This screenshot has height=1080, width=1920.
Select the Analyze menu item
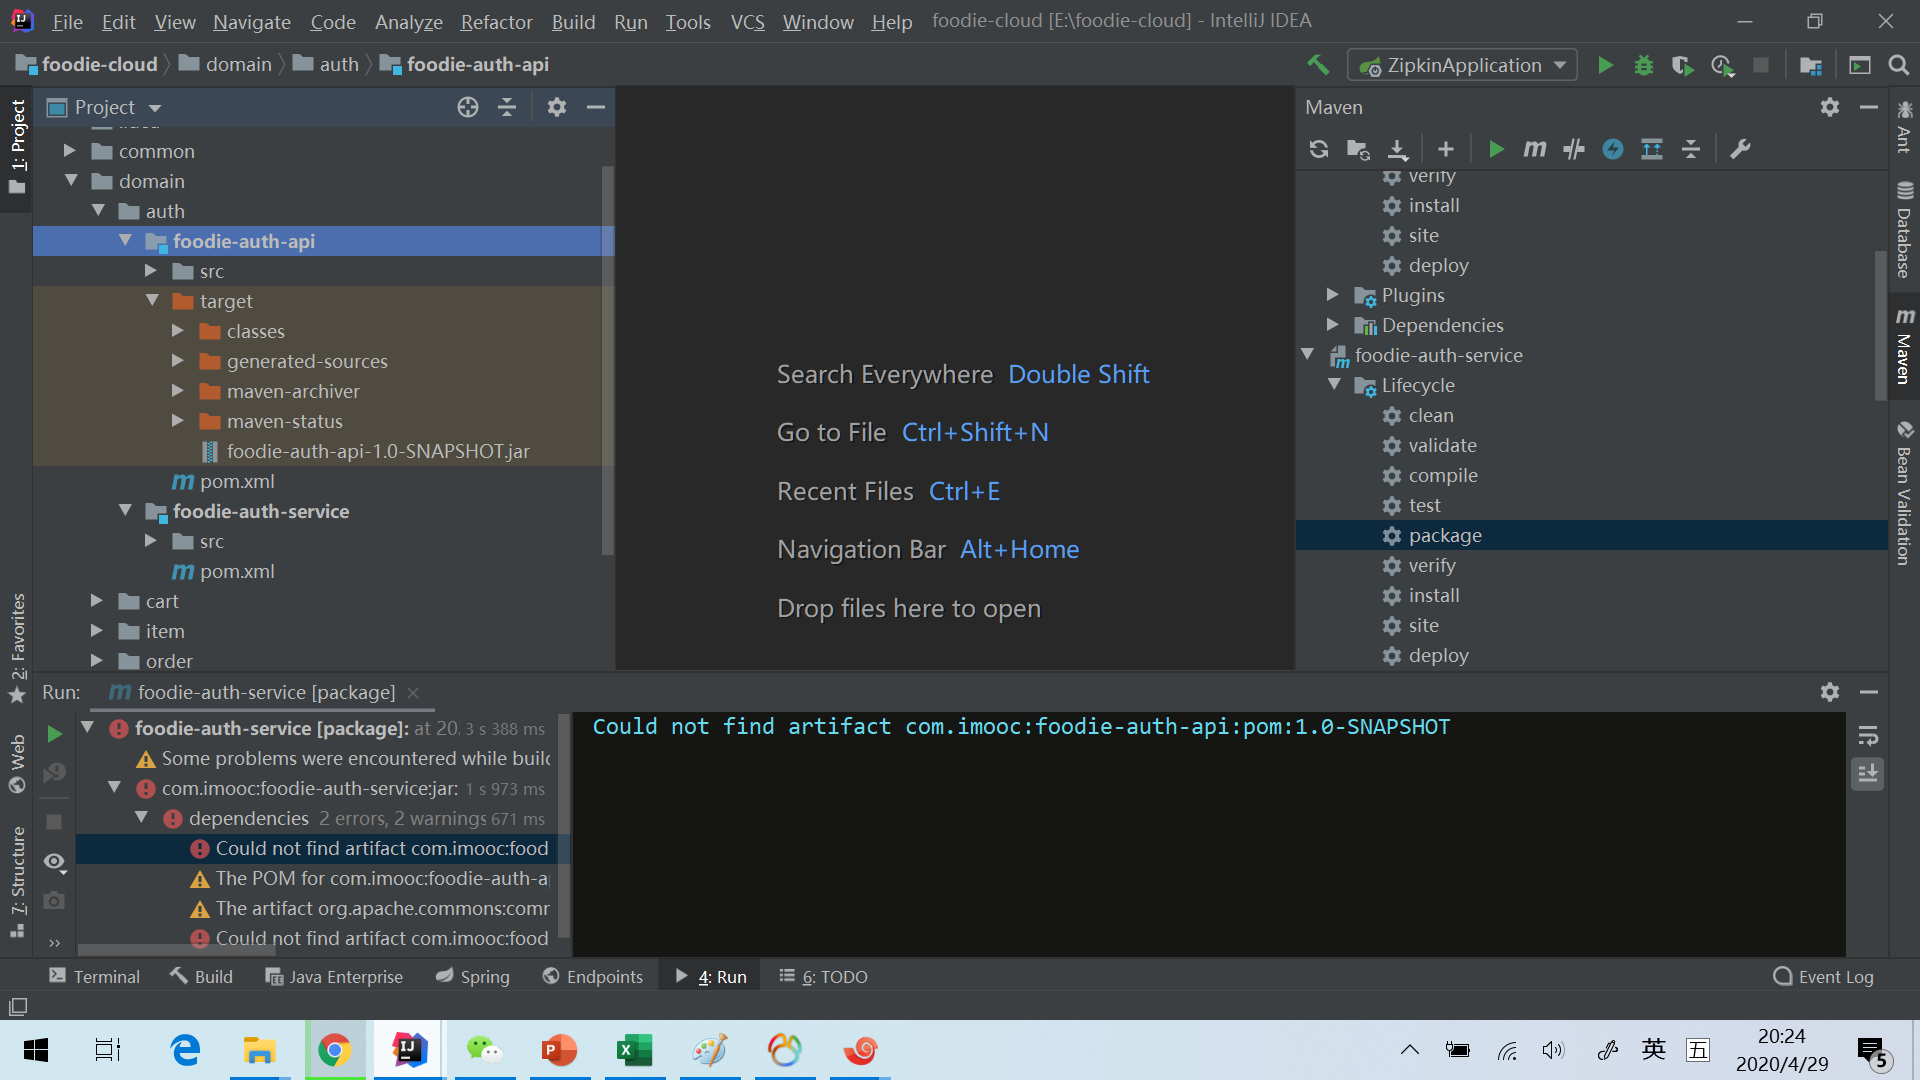point(405,20)
